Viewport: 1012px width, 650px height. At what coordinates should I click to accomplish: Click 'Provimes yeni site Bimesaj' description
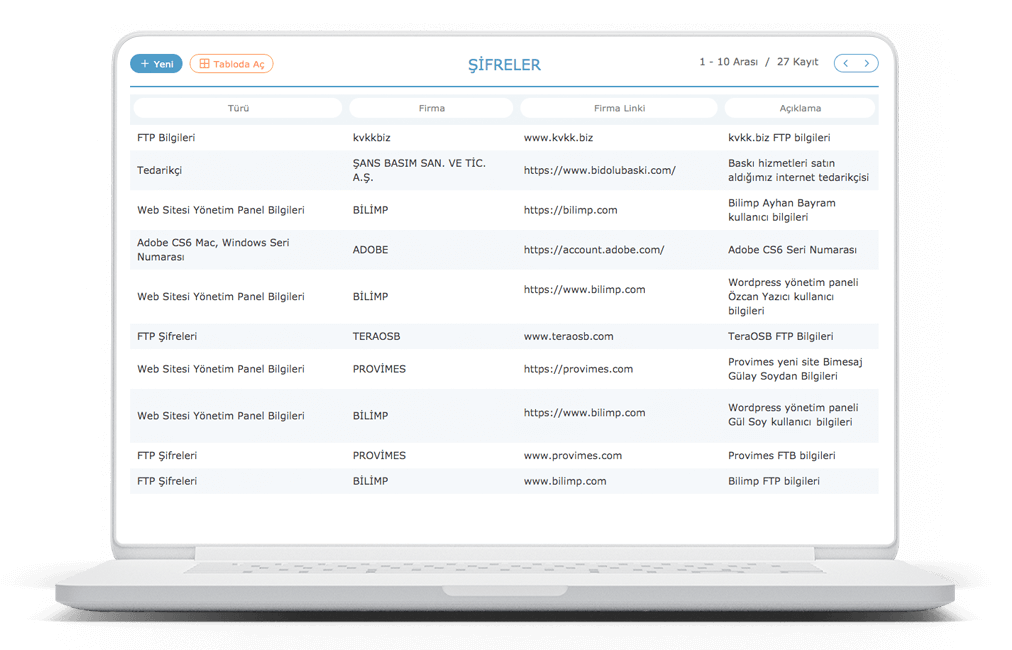pos(795,369)
